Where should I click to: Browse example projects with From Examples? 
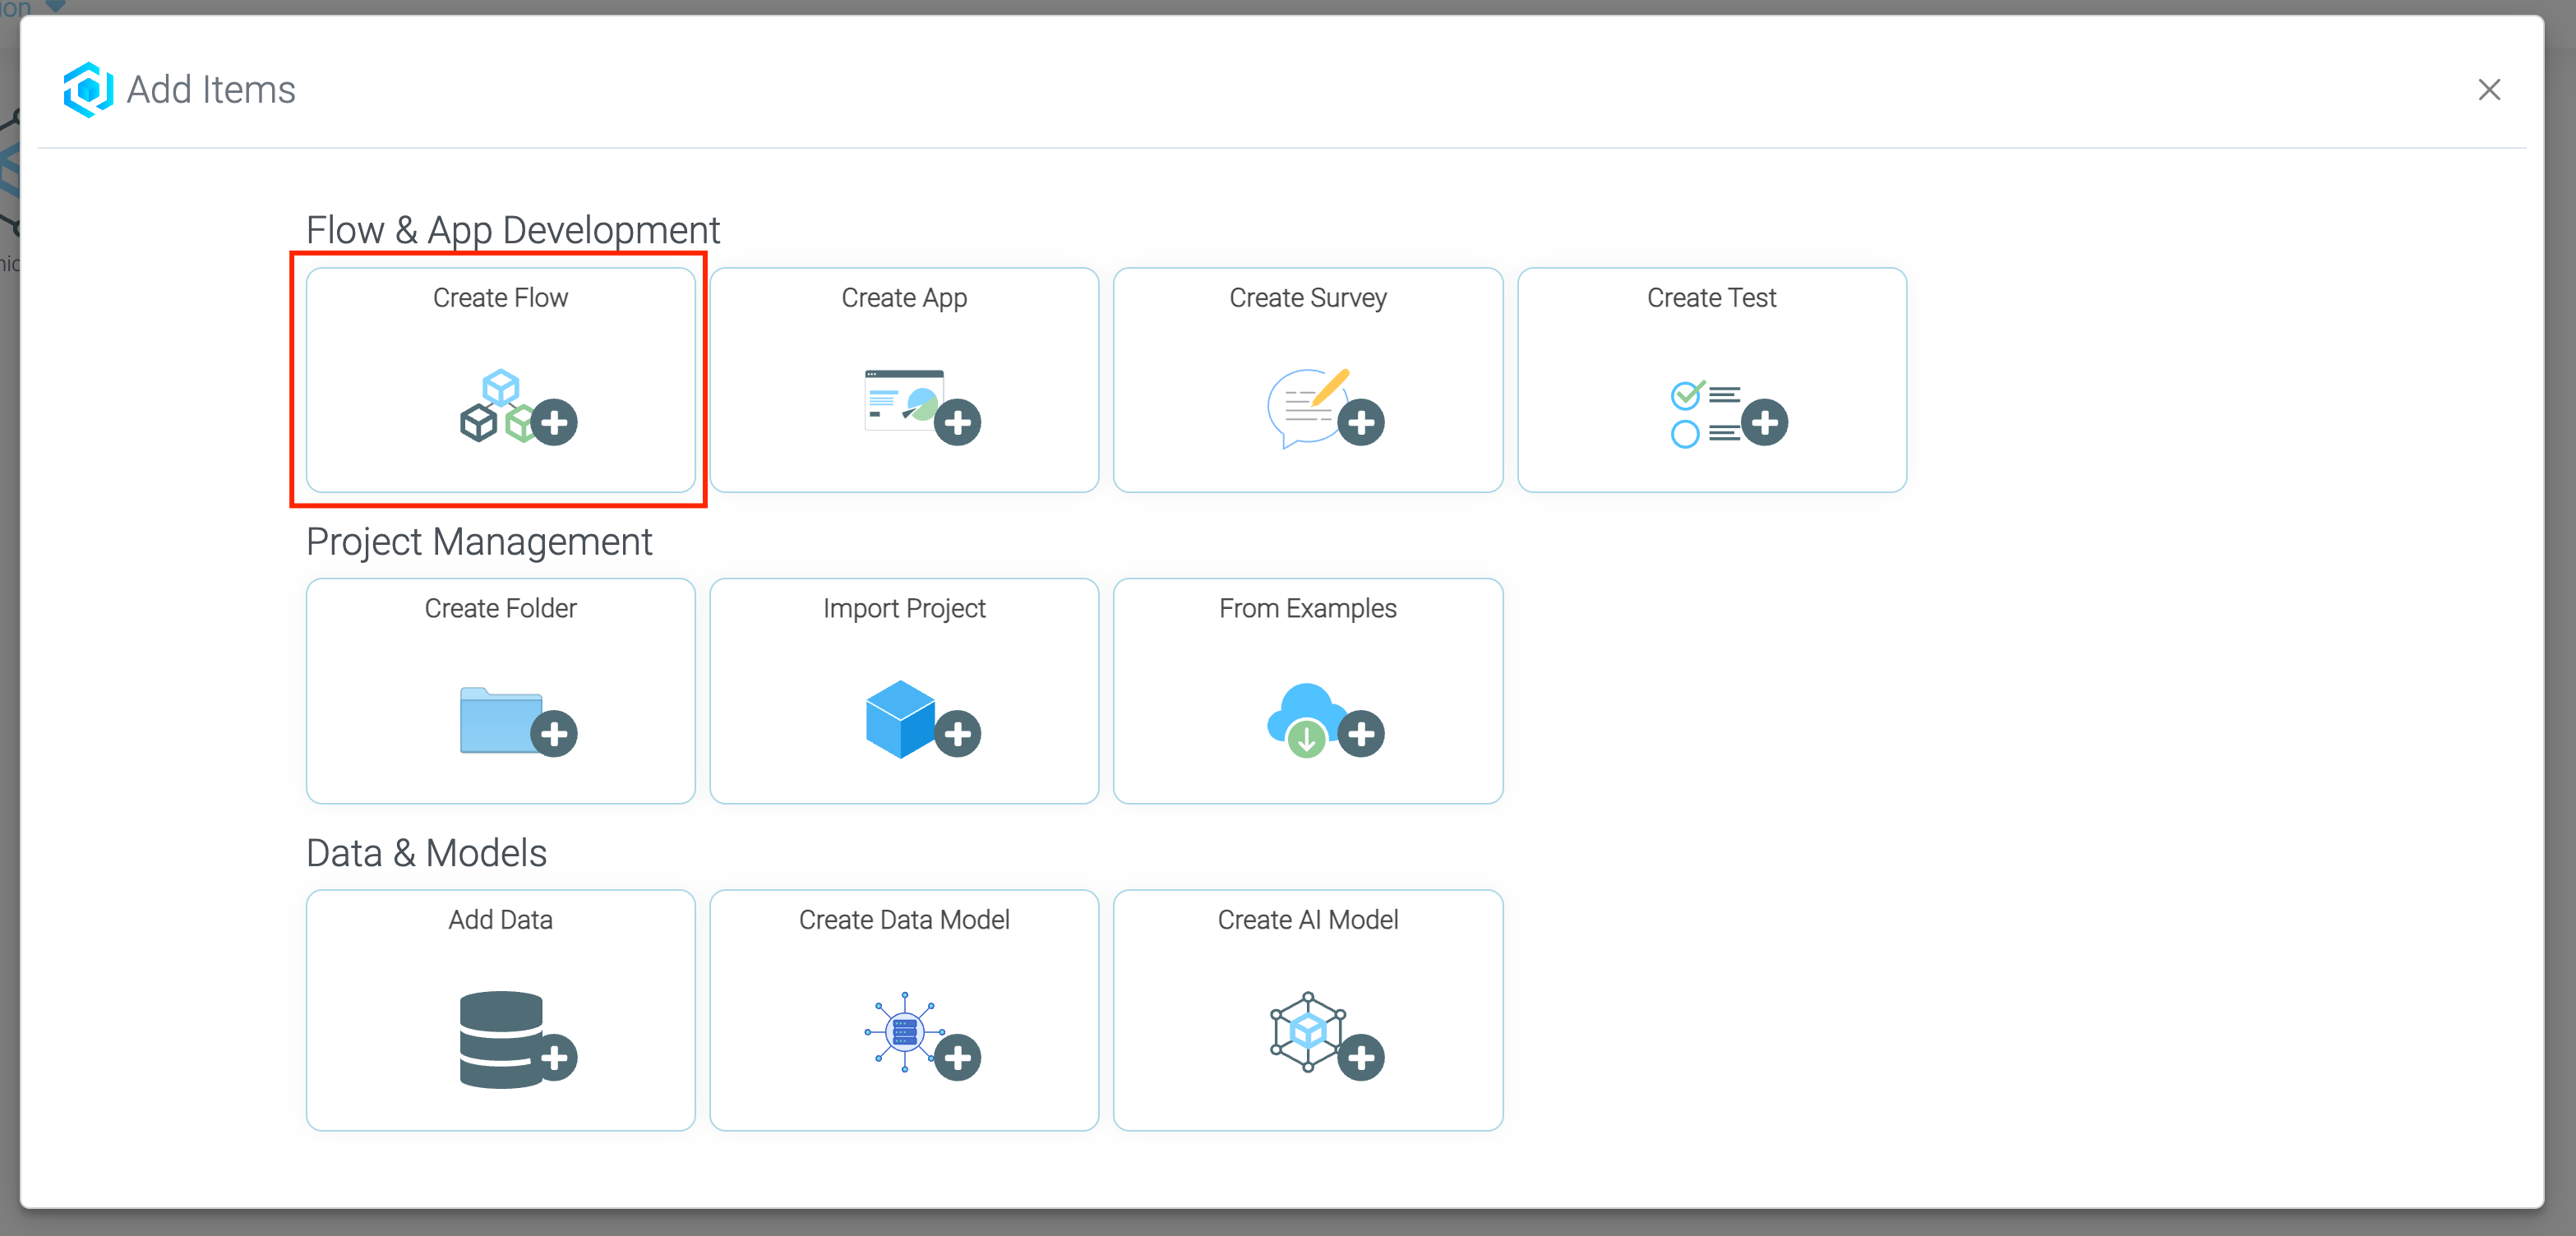pyautogui.click(x=1308, y=692)
